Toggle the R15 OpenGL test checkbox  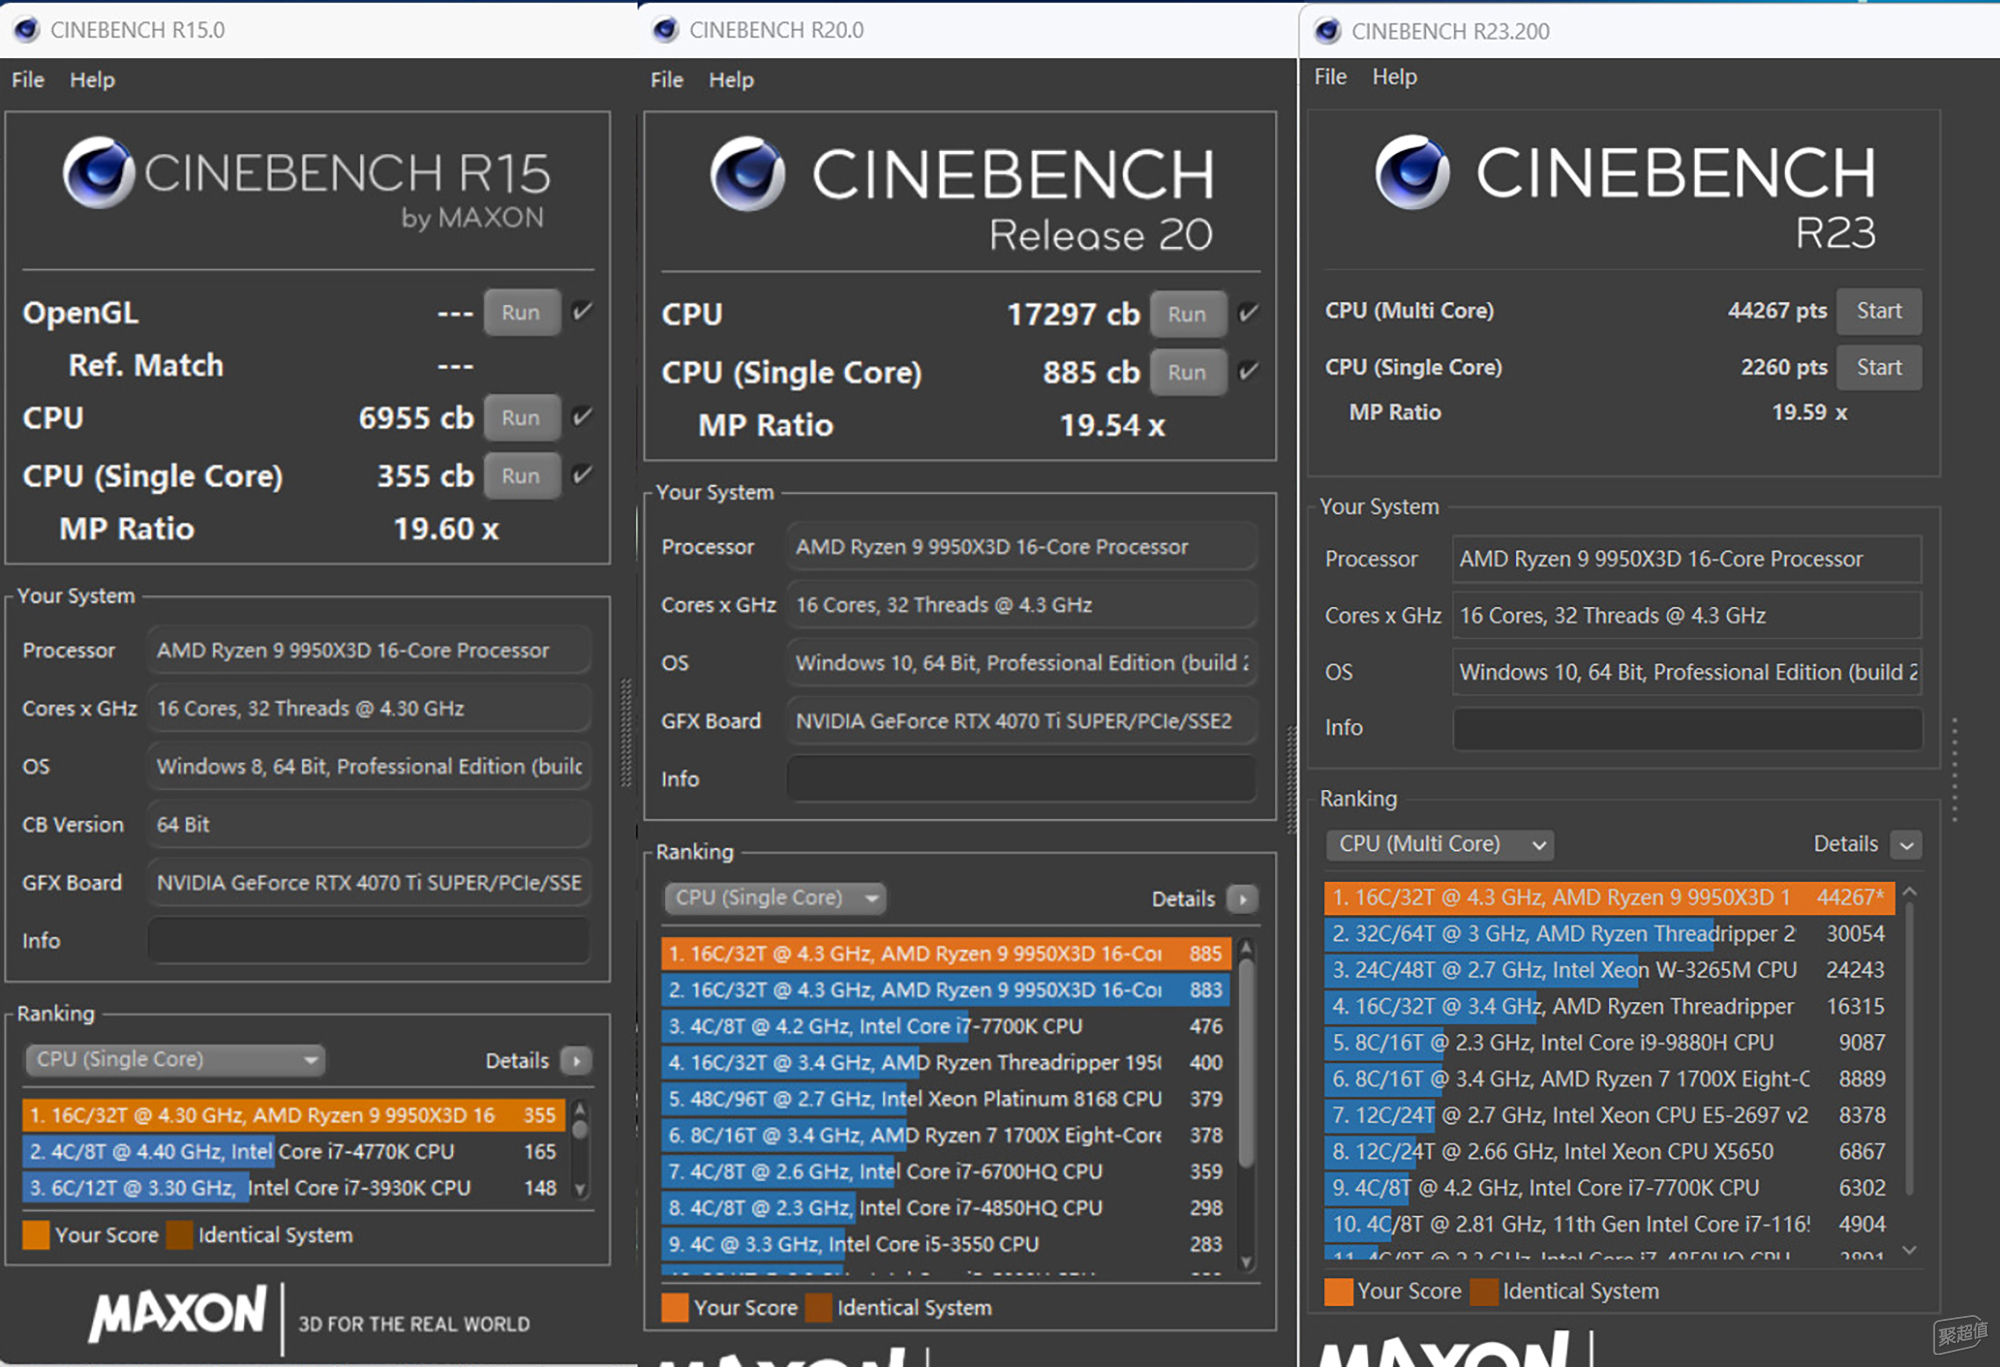coord(582,312)
